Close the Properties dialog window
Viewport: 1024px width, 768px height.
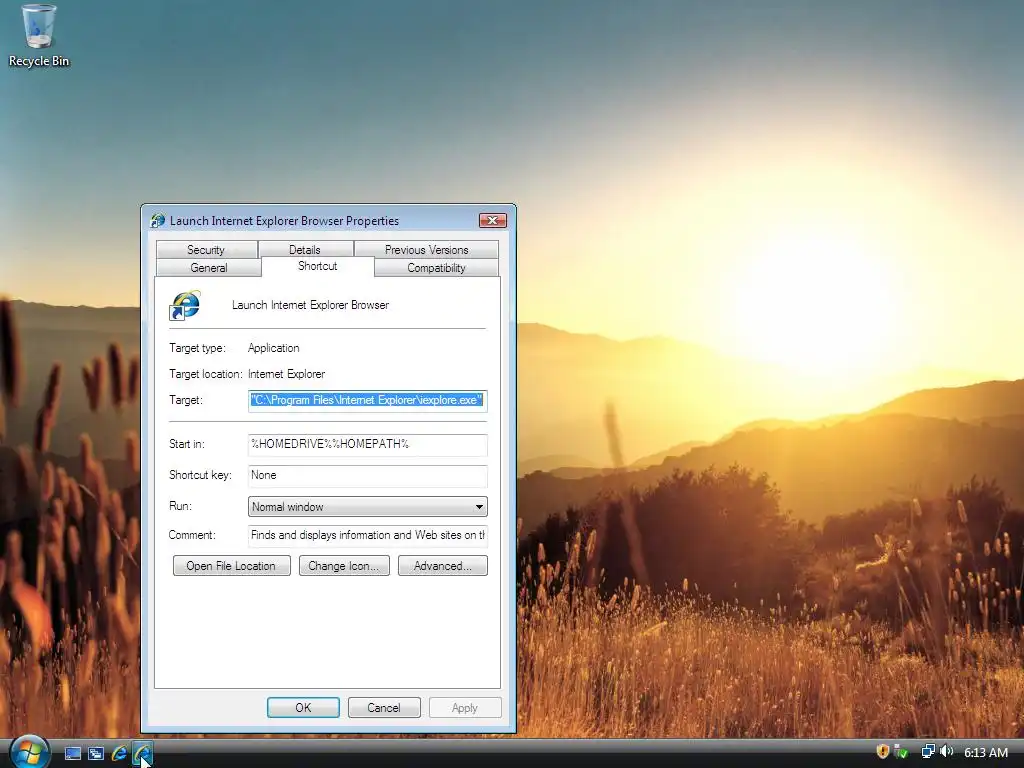click(492, 221)
